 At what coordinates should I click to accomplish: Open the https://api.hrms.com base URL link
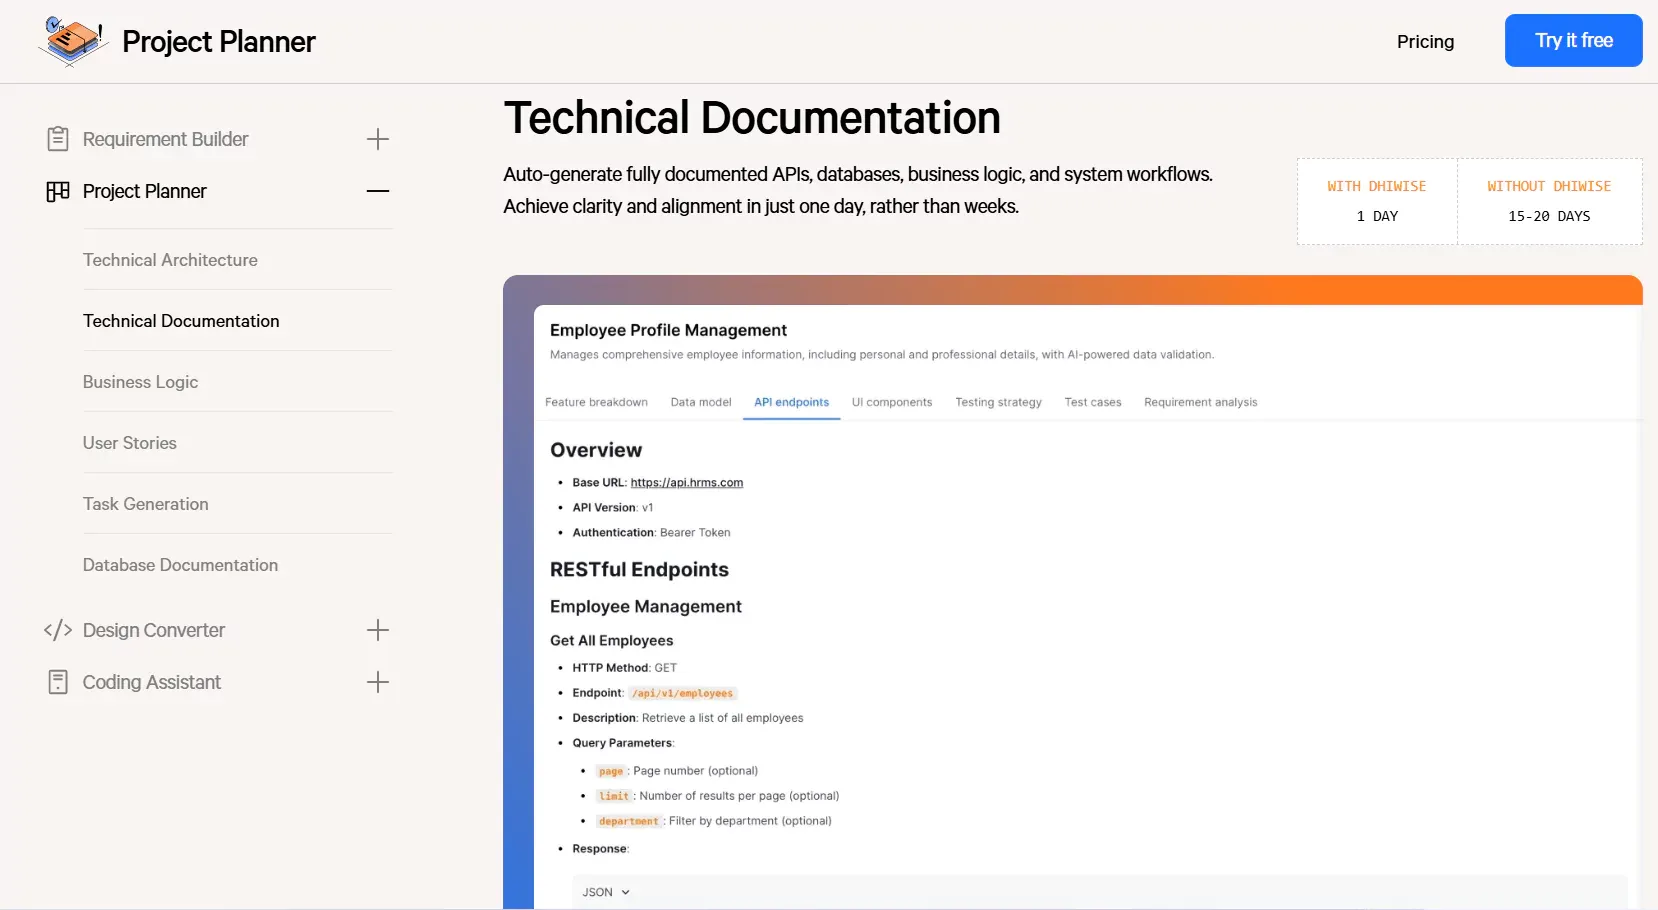tap(687, 482)
